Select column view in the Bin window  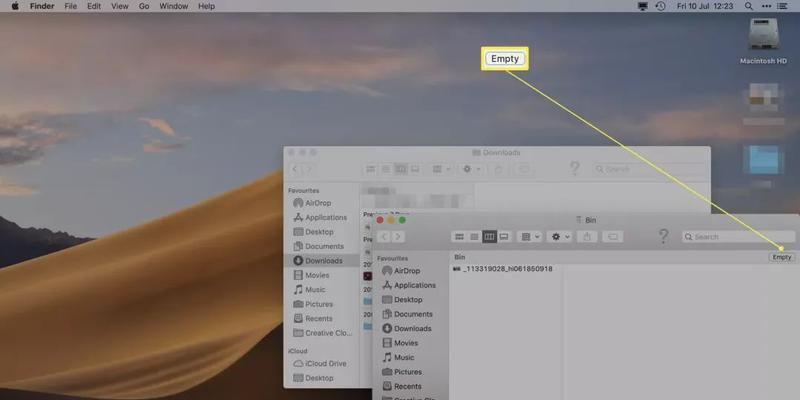[x=489, y=237]
